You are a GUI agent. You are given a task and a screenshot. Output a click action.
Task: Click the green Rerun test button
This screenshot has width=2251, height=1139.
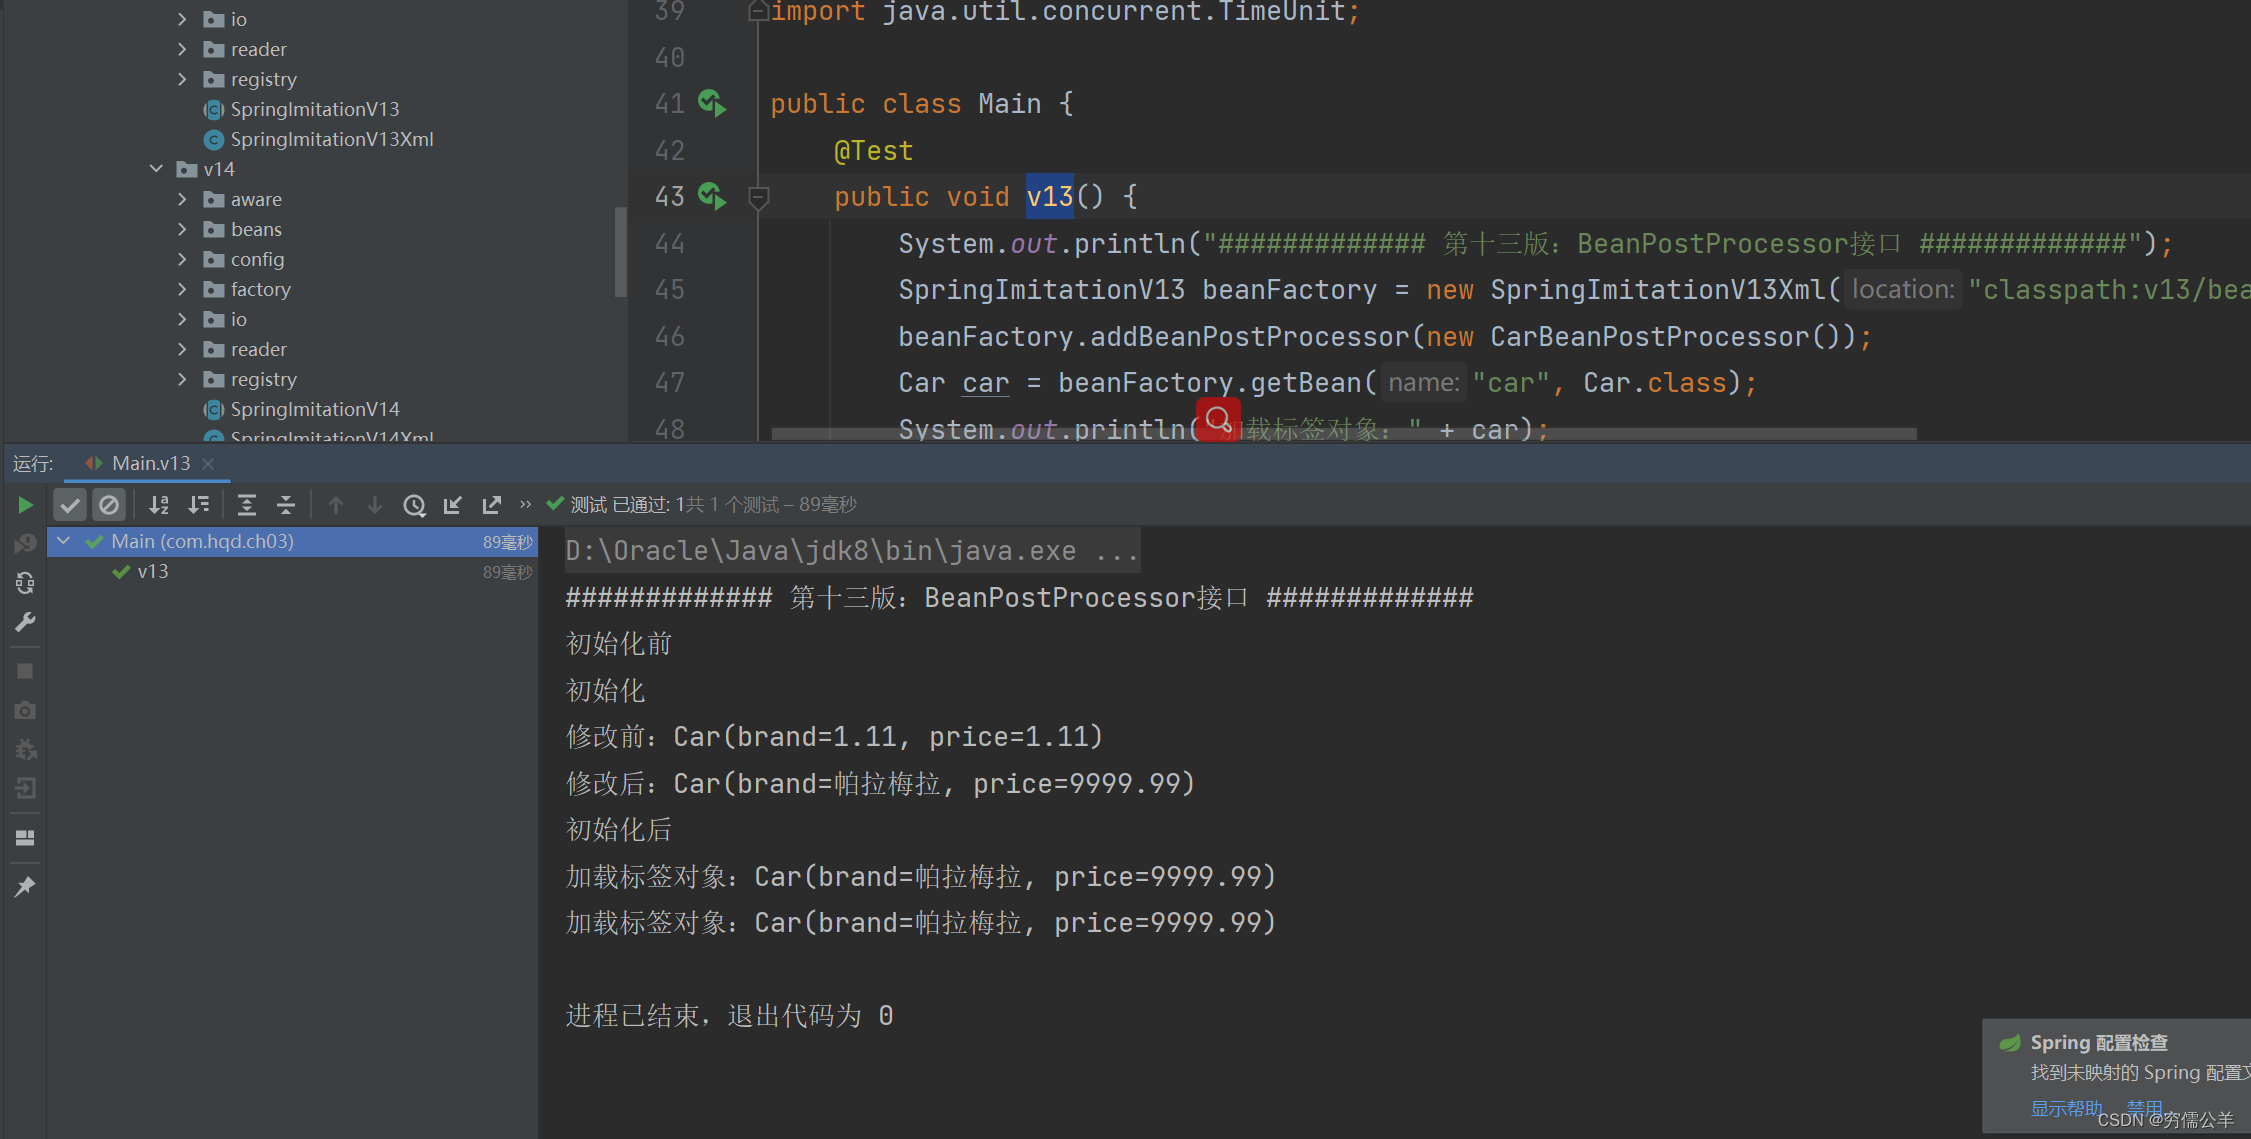(x=25, y=505)
